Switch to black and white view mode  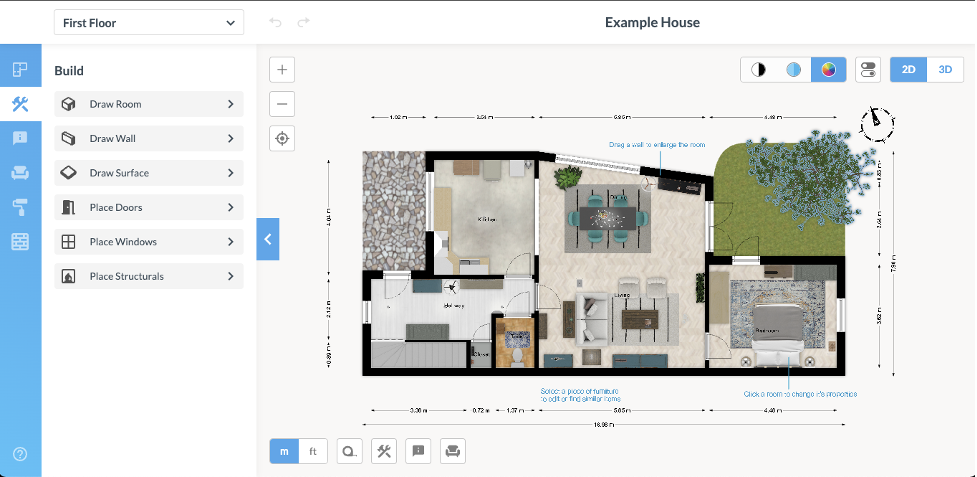758,70
